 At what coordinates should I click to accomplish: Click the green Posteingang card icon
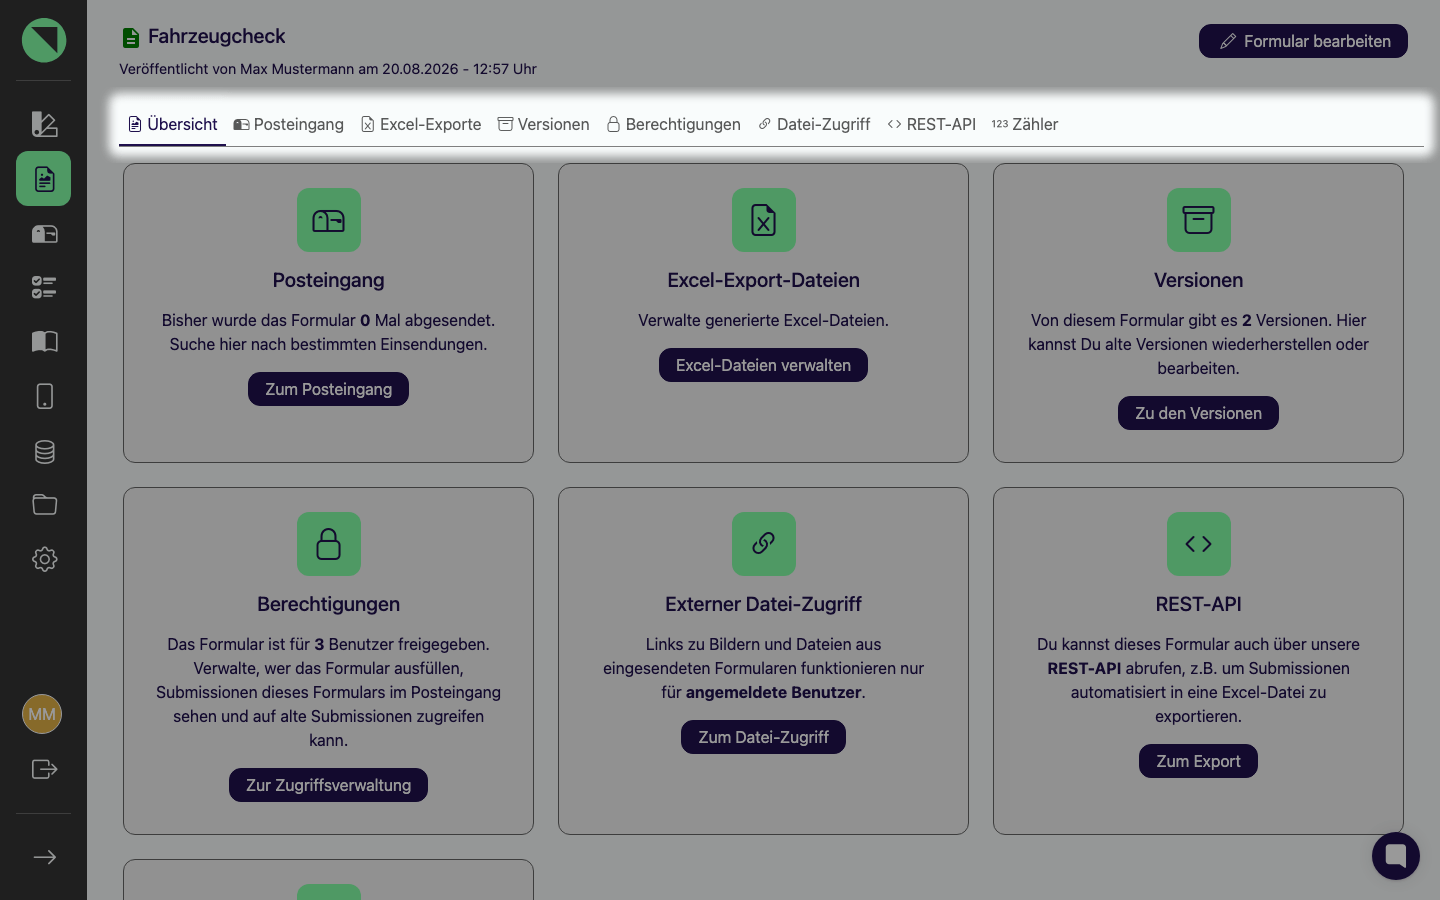(x=329, y=220)
